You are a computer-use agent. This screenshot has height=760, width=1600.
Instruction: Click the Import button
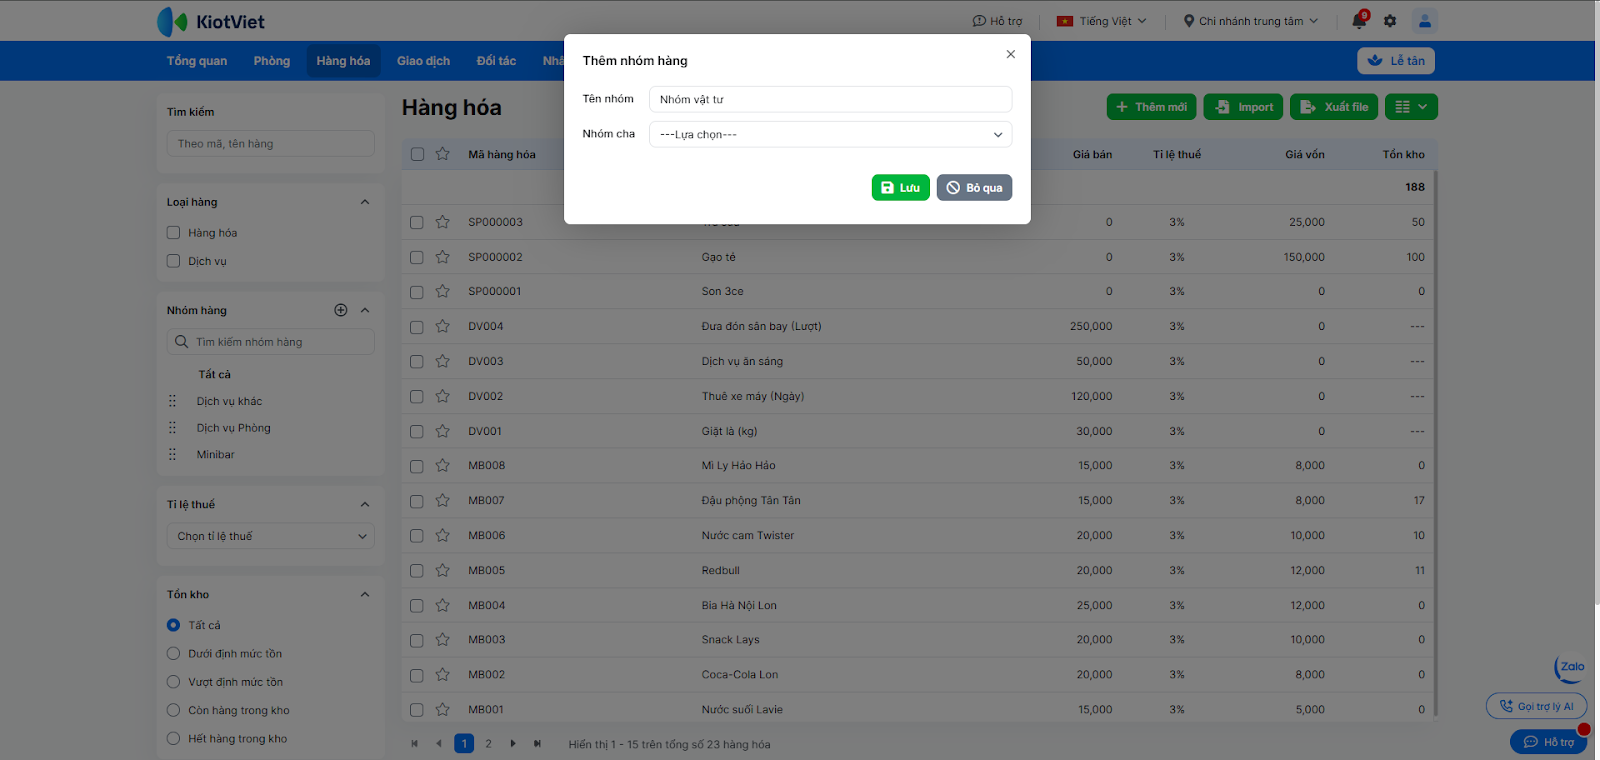click(1244, 107)
